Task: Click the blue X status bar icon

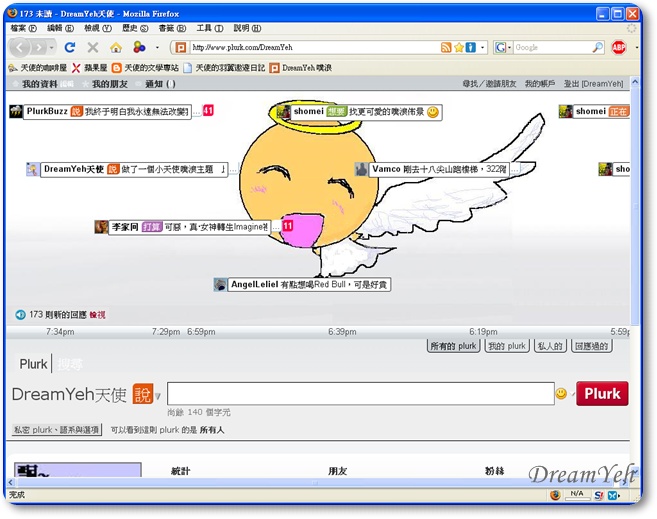Action: click(613, 495)
